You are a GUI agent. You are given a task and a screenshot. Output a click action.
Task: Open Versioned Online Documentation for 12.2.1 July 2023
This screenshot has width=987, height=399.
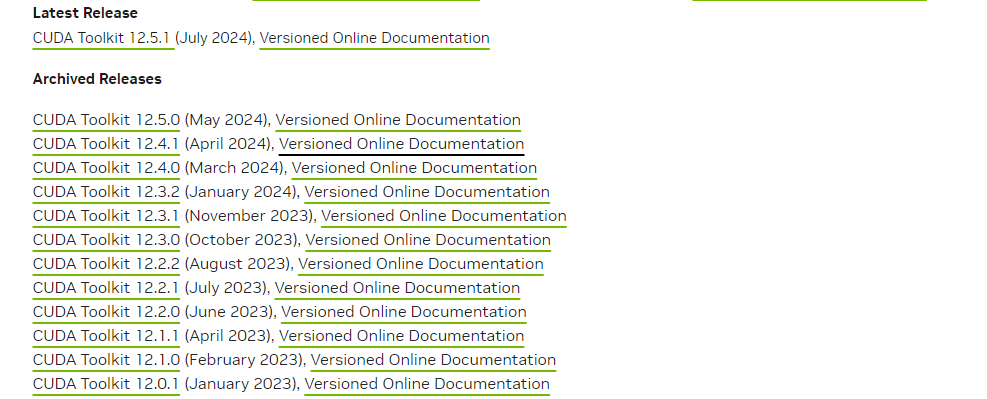point(397,288)
